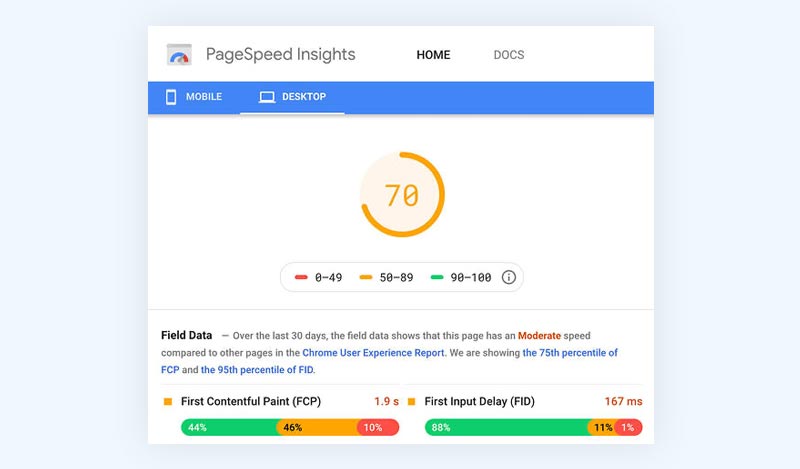Click the desktop laptop icon

[266, 97]
